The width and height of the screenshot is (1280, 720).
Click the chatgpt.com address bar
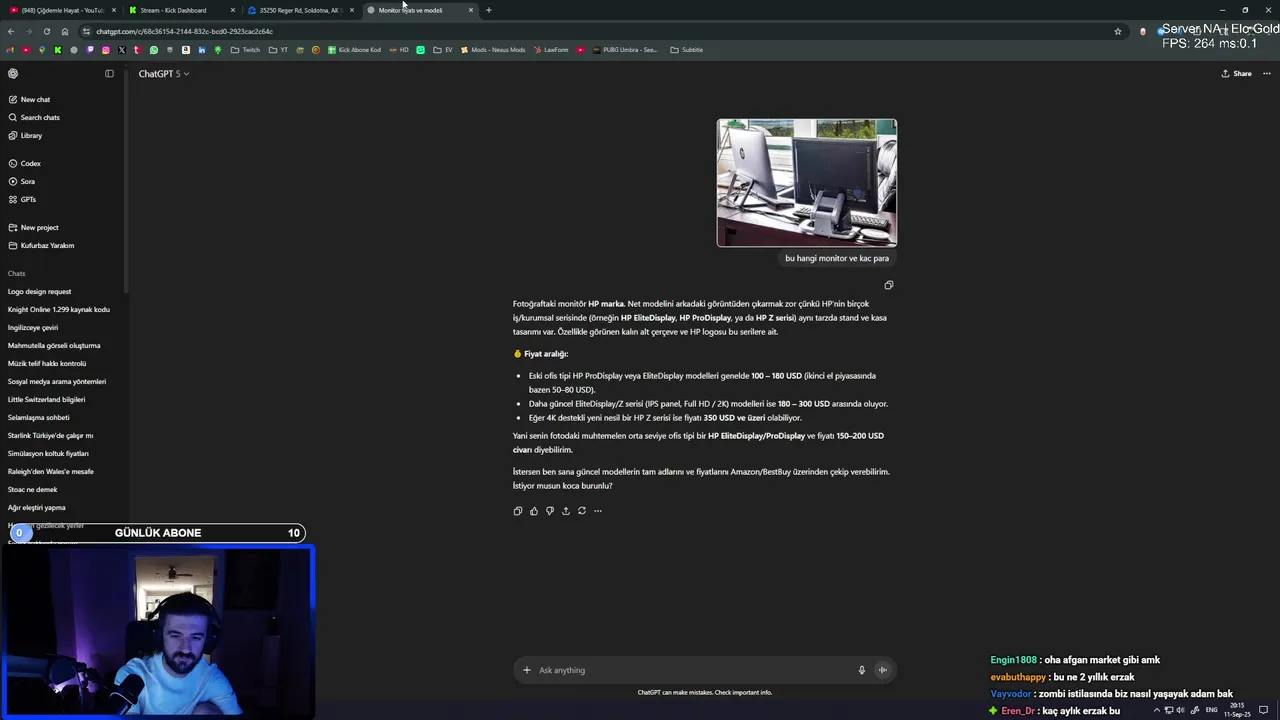600,31
